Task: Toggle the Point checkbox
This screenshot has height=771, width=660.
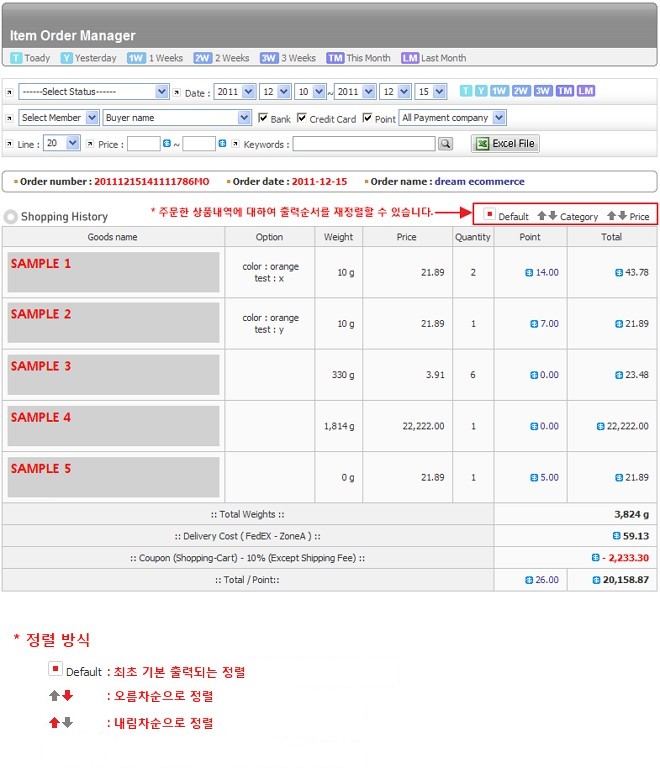Action: click(x=367, y=118)
